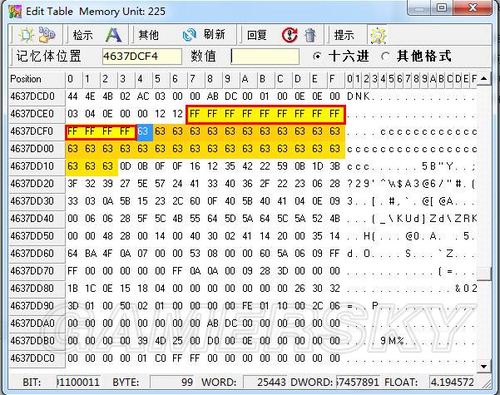Click the app icon in title bar

tap(15, 12)
